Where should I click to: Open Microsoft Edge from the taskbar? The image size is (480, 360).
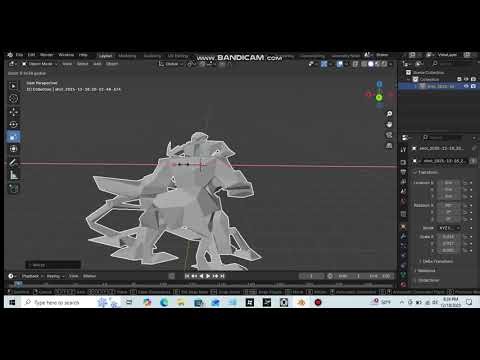click(x=164, y=302)
